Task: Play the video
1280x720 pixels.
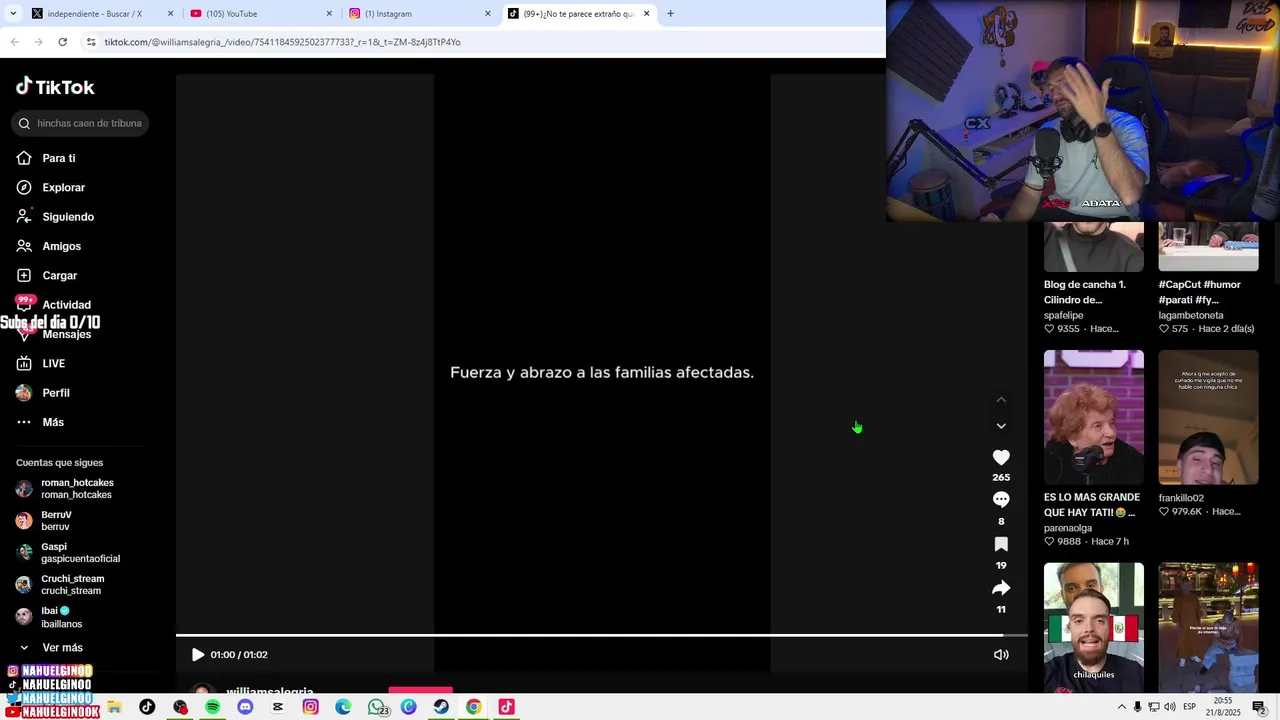Action: click(198, 655)
